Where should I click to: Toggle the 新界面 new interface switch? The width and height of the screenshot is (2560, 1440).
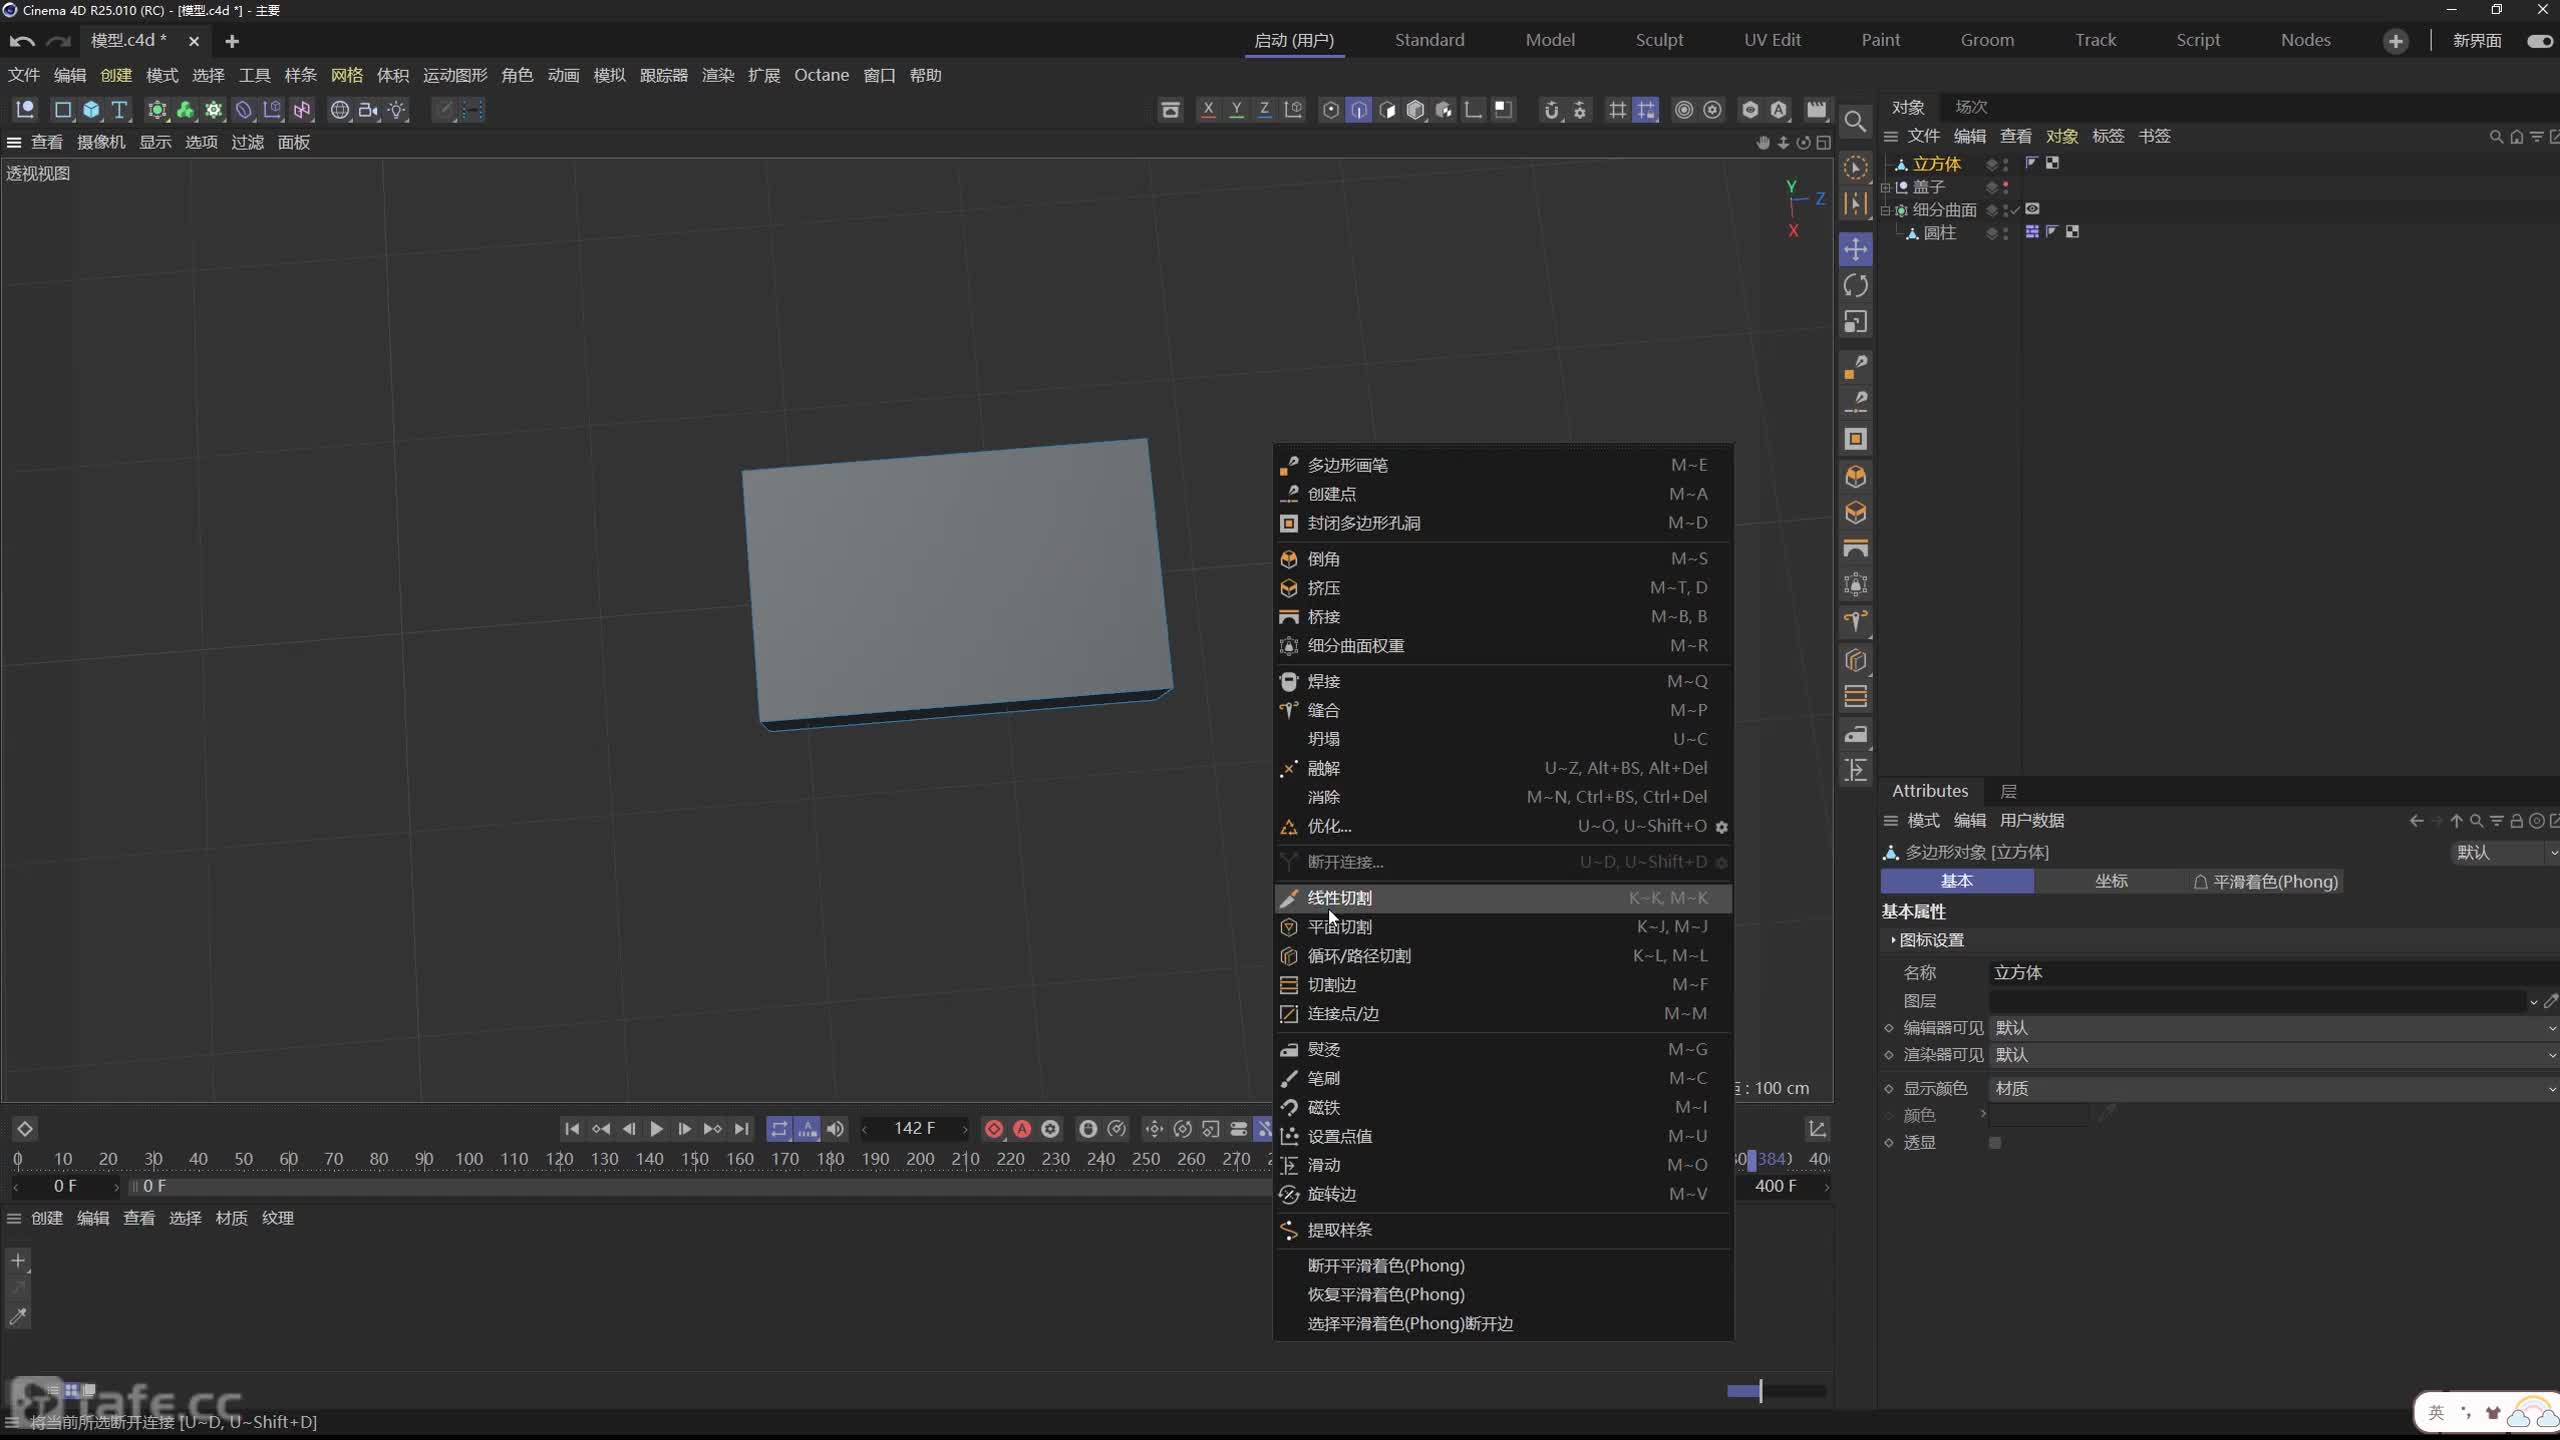(2539, 41)
